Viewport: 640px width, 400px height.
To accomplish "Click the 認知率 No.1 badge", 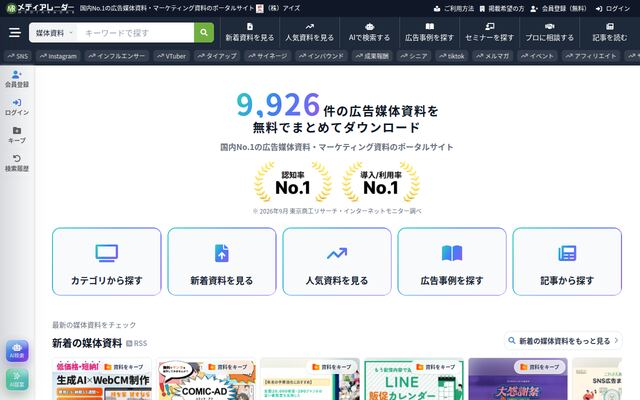I will pyautogui.click(x=293, y=182).
